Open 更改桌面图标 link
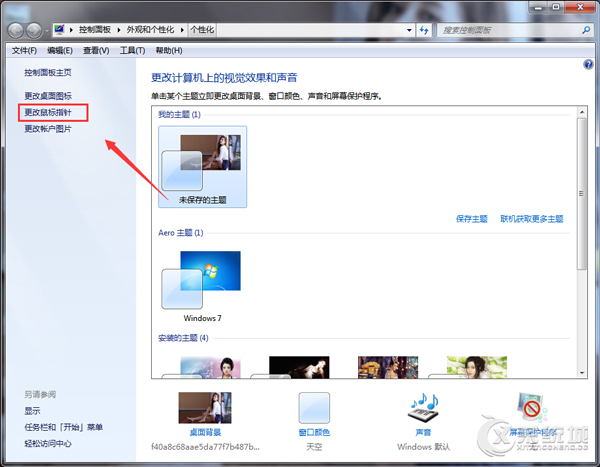 click(48, 96)
